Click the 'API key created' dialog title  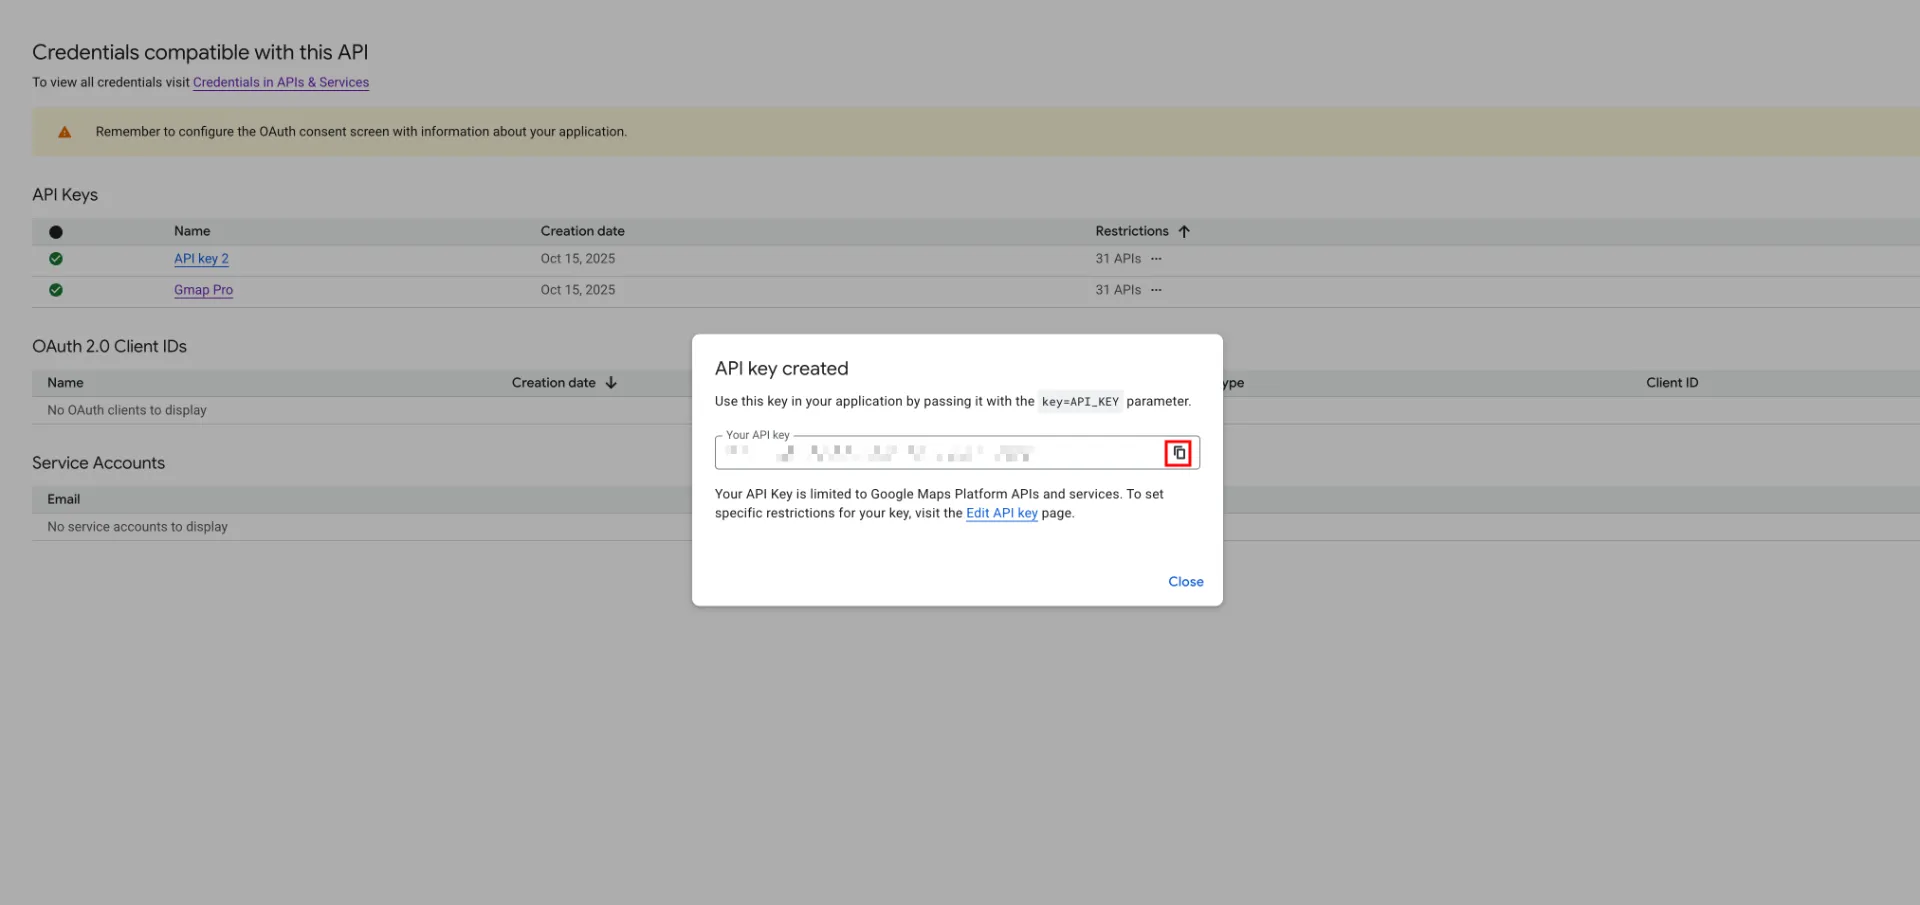pos(781,368)
